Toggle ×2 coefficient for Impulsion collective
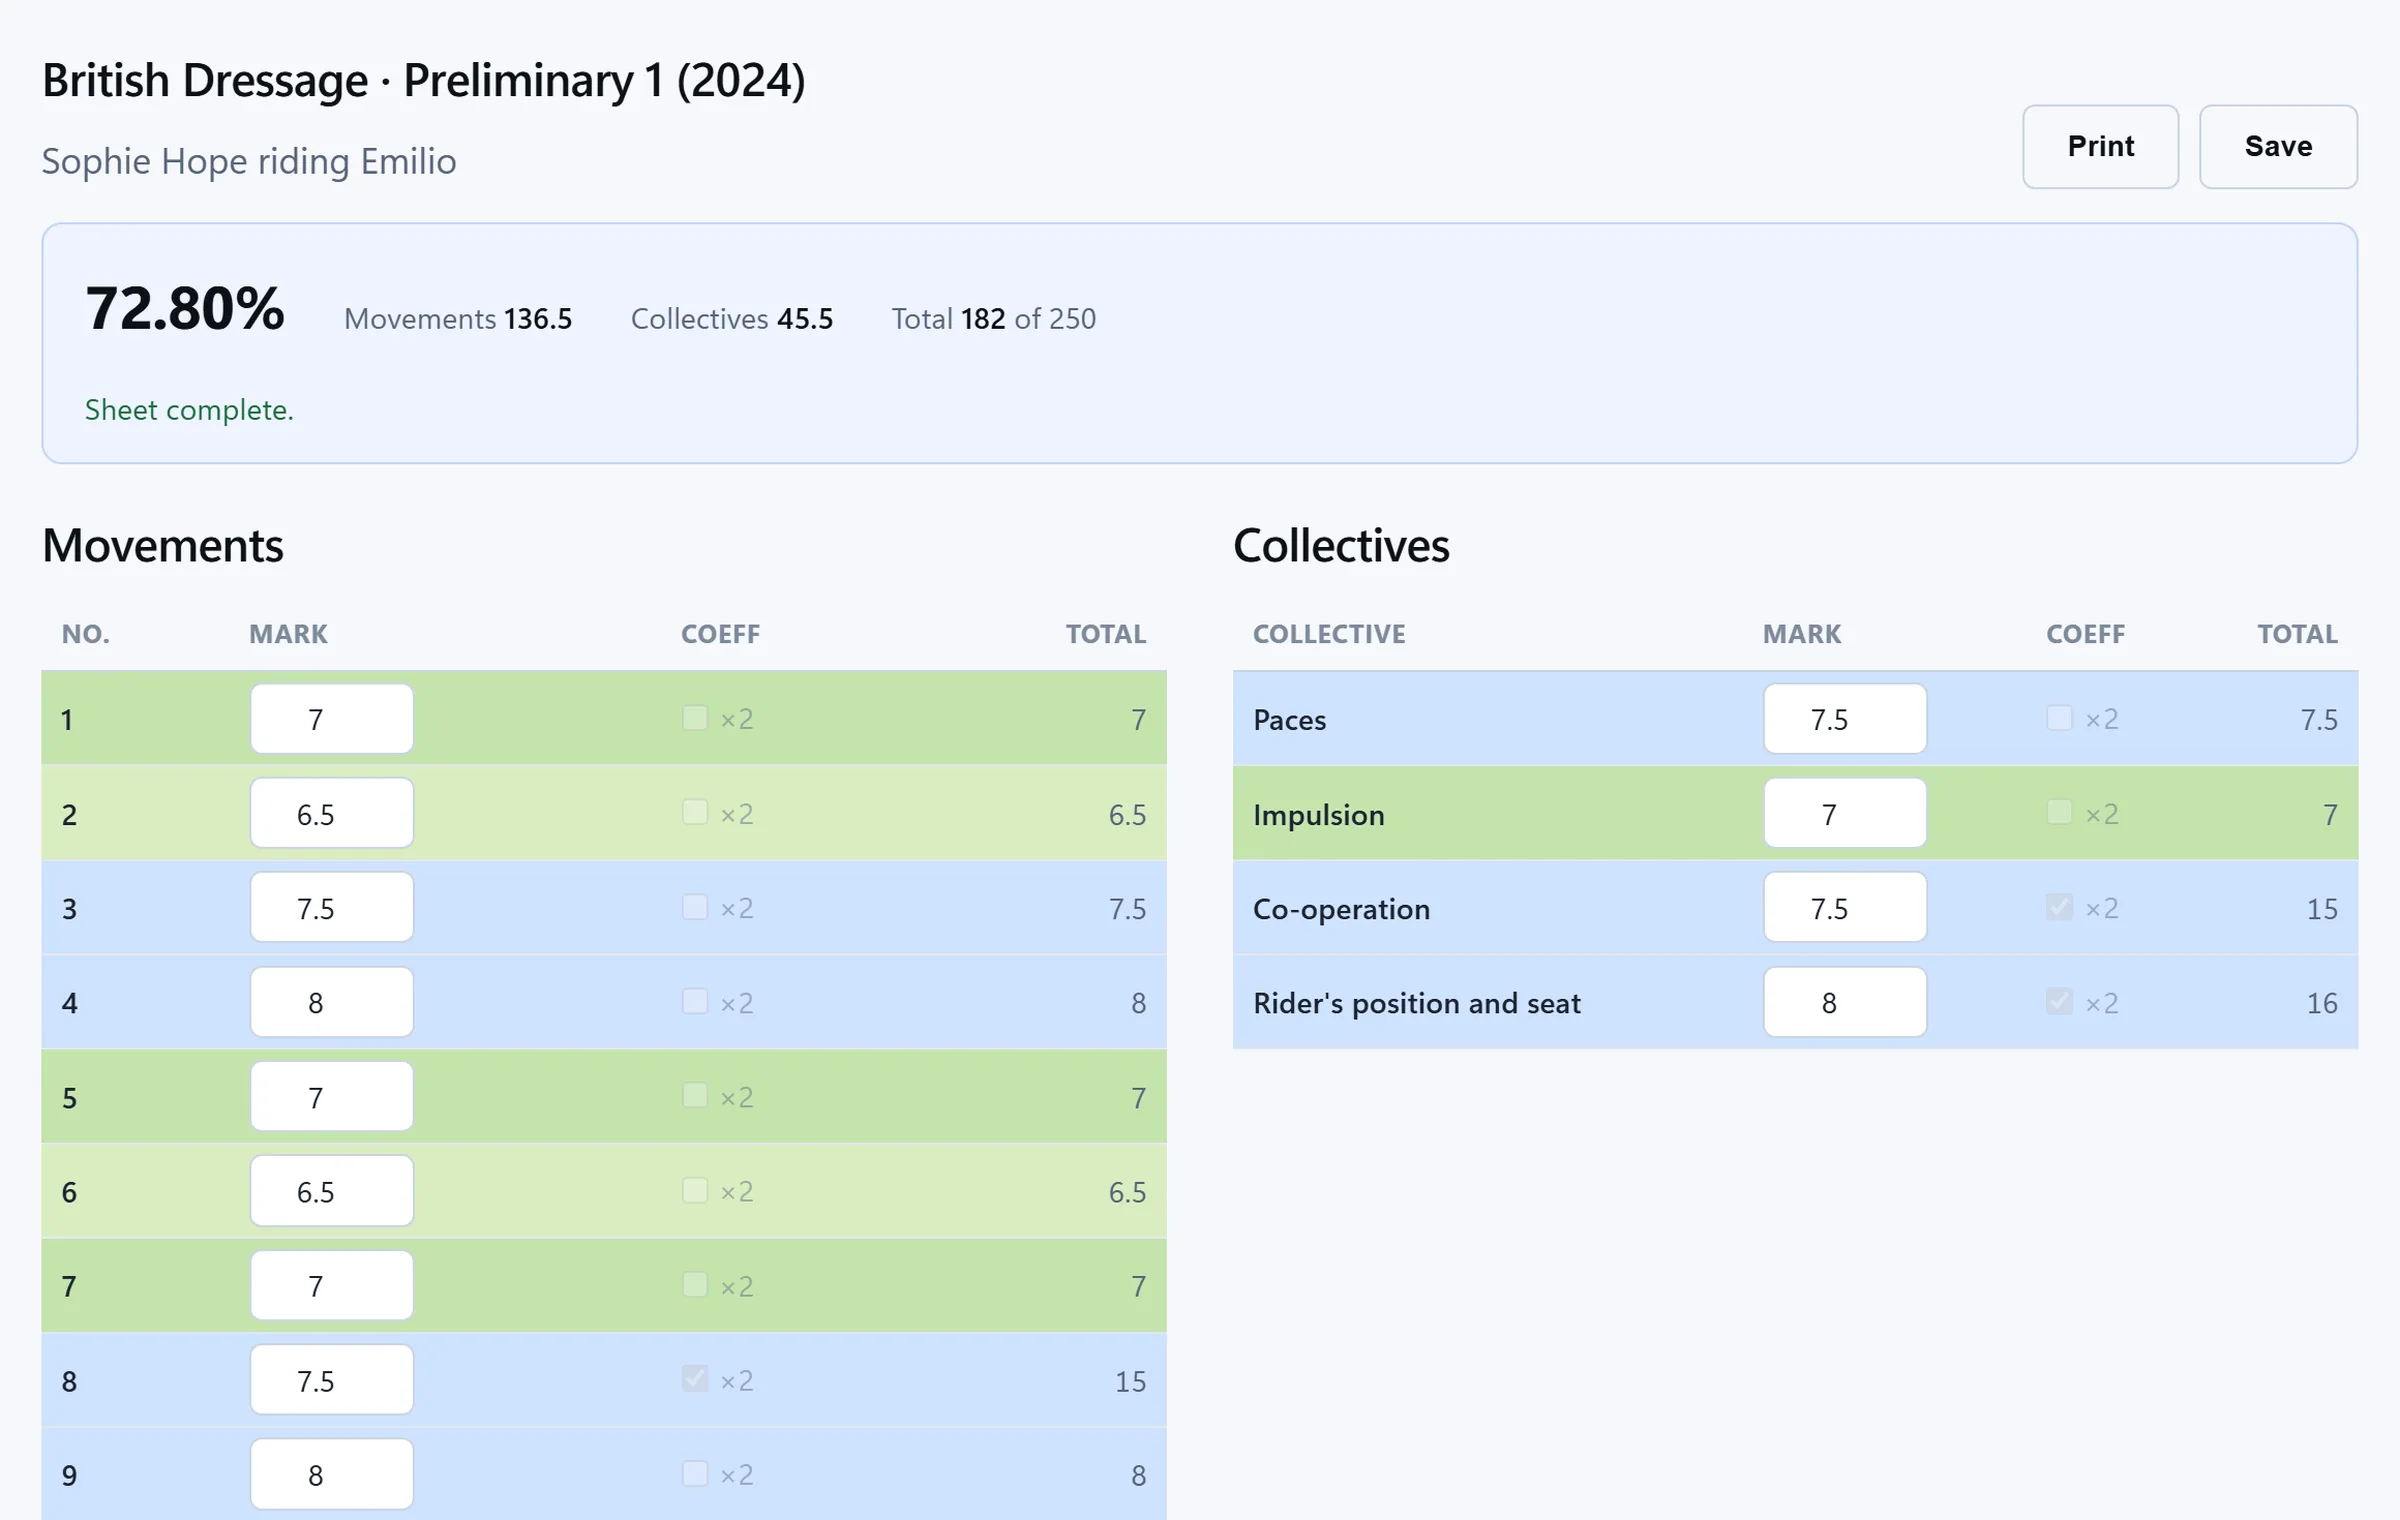Viewport: 2400px width, 1520px height. (2059, 812)
